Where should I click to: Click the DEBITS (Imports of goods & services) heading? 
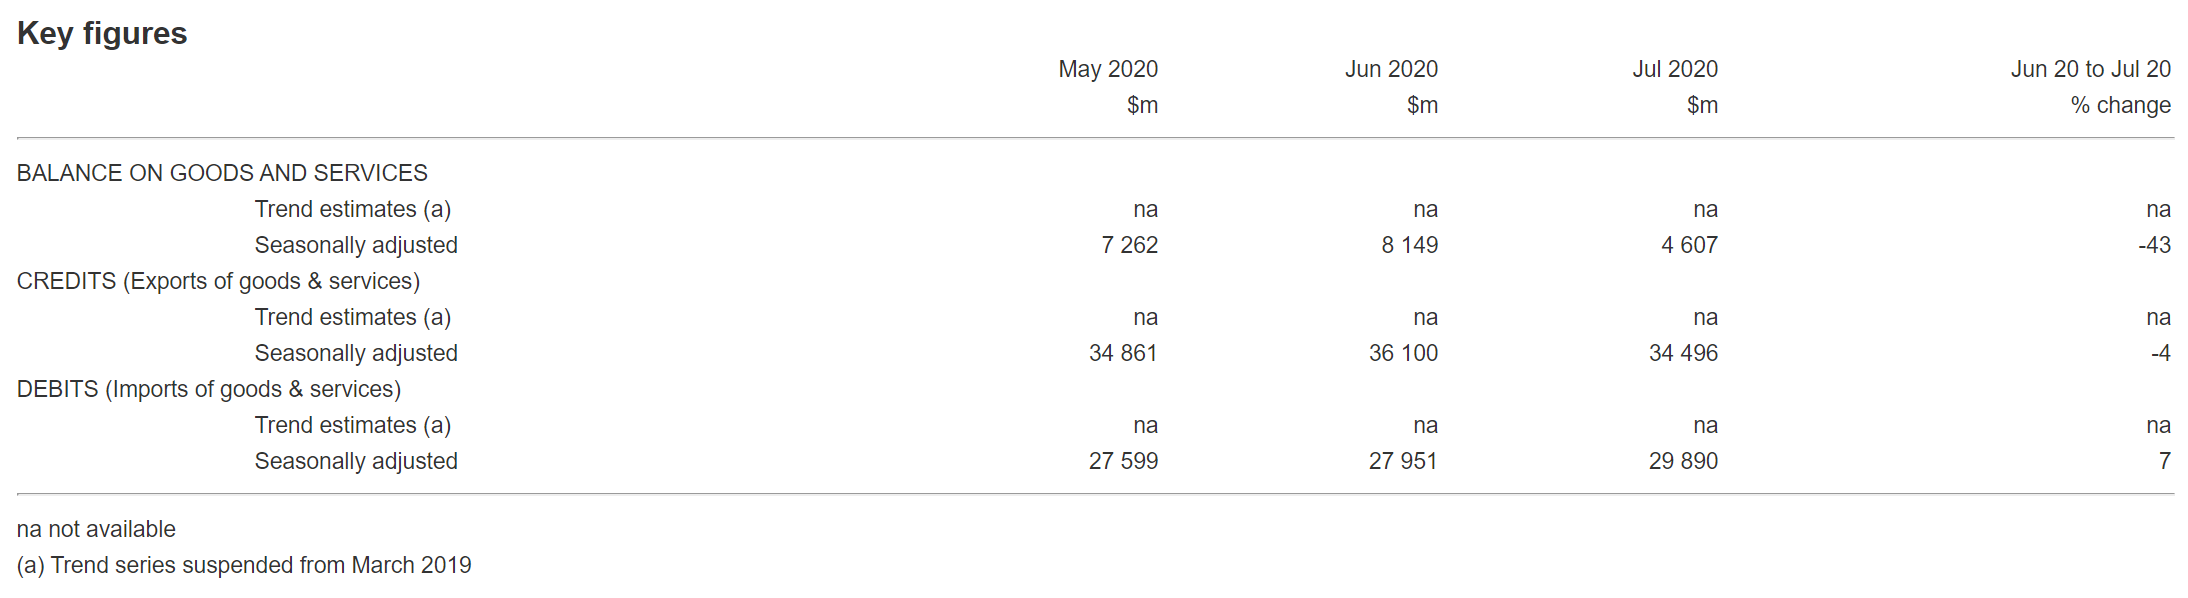pos(209,389)
